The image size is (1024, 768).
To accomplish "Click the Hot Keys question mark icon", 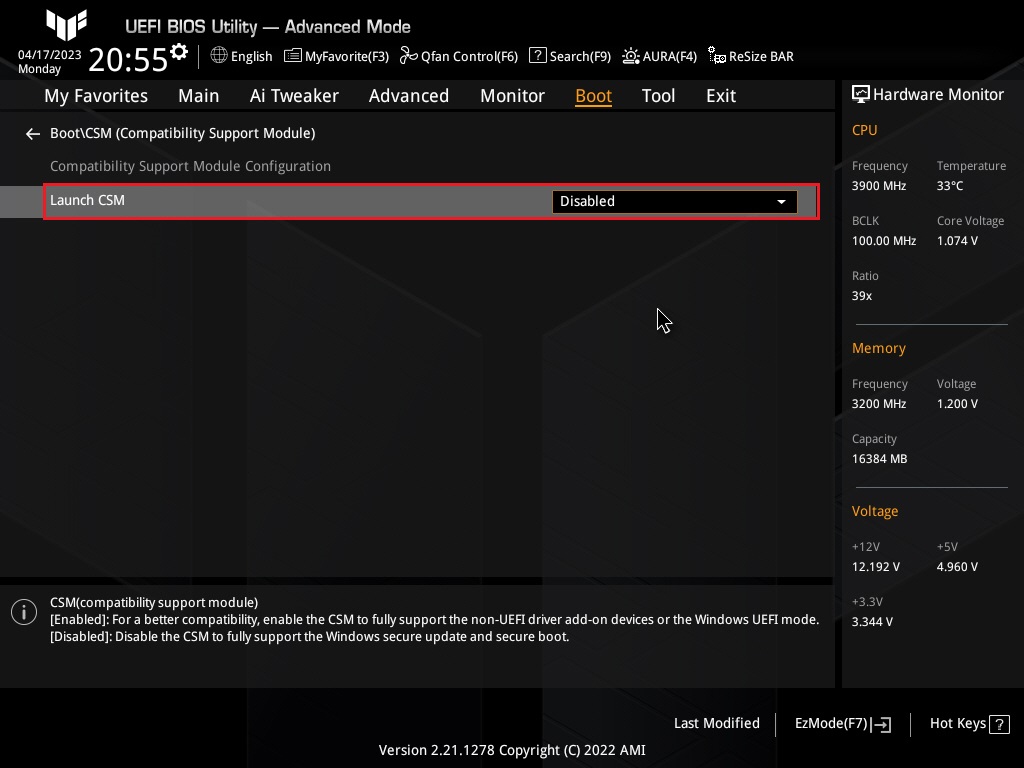I will [999, 724].
